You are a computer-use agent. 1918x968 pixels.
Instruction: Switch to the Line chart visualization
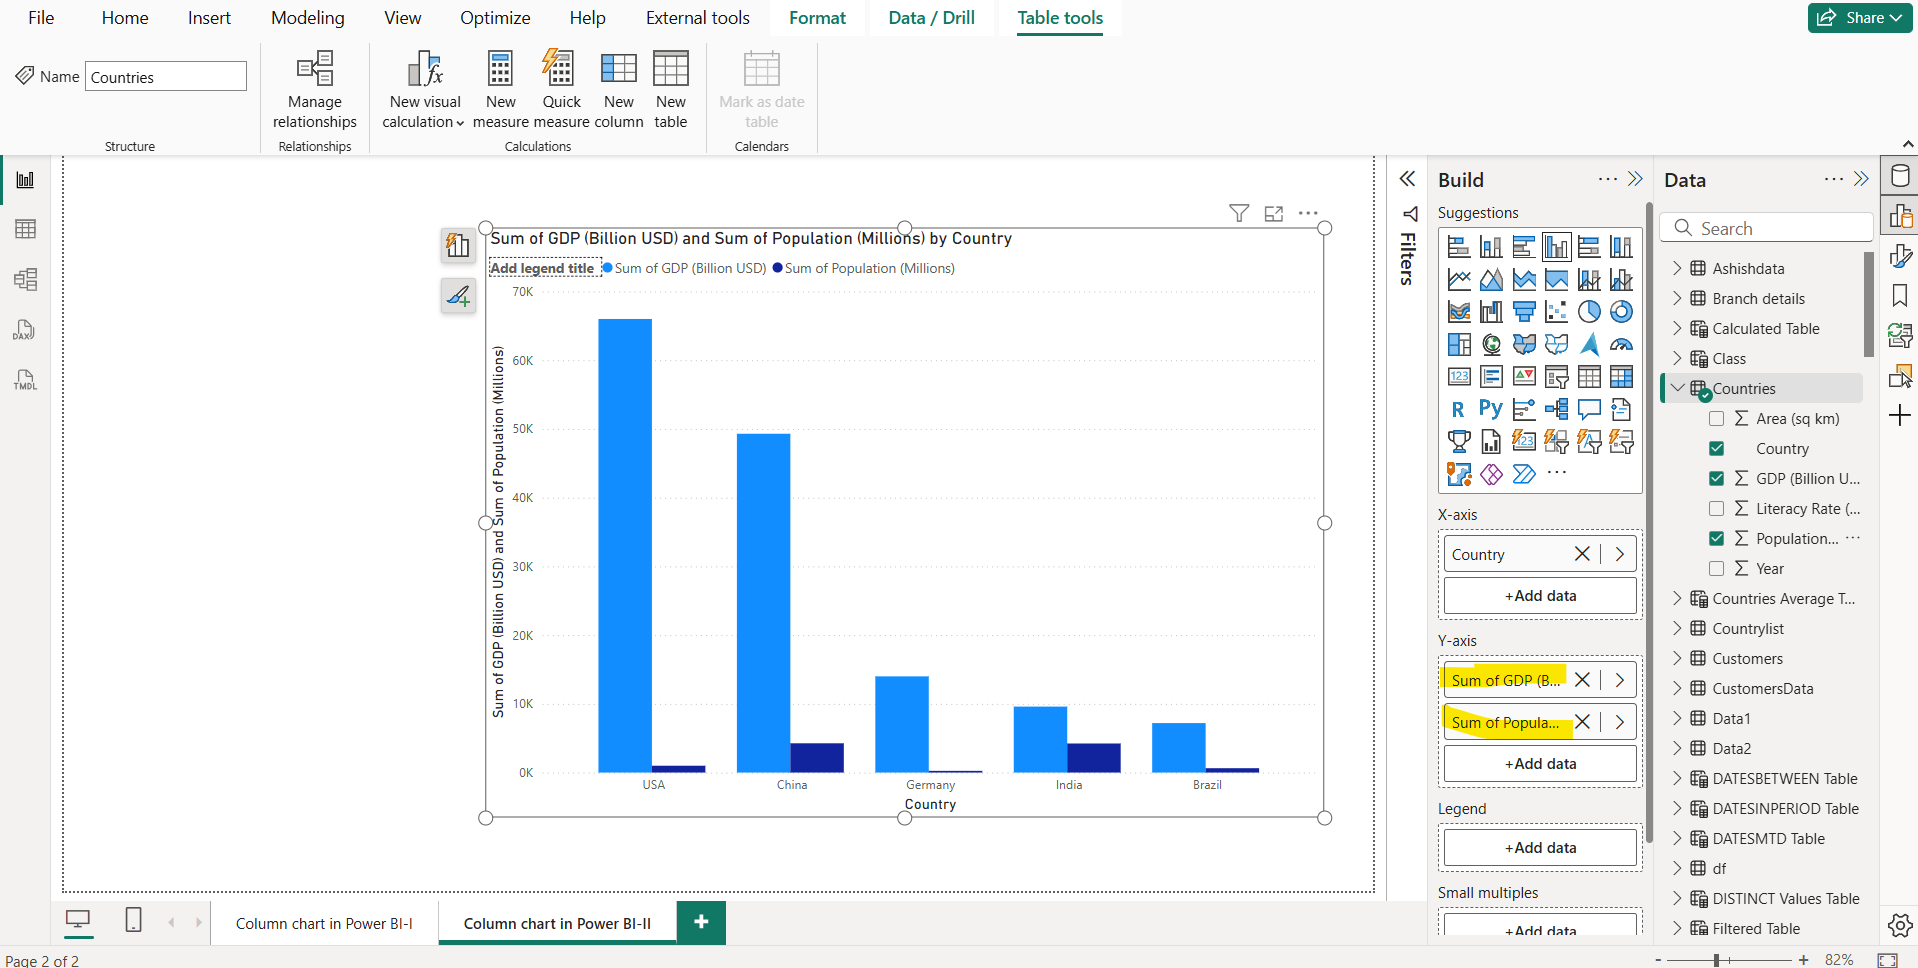[x=1458, y=280]
